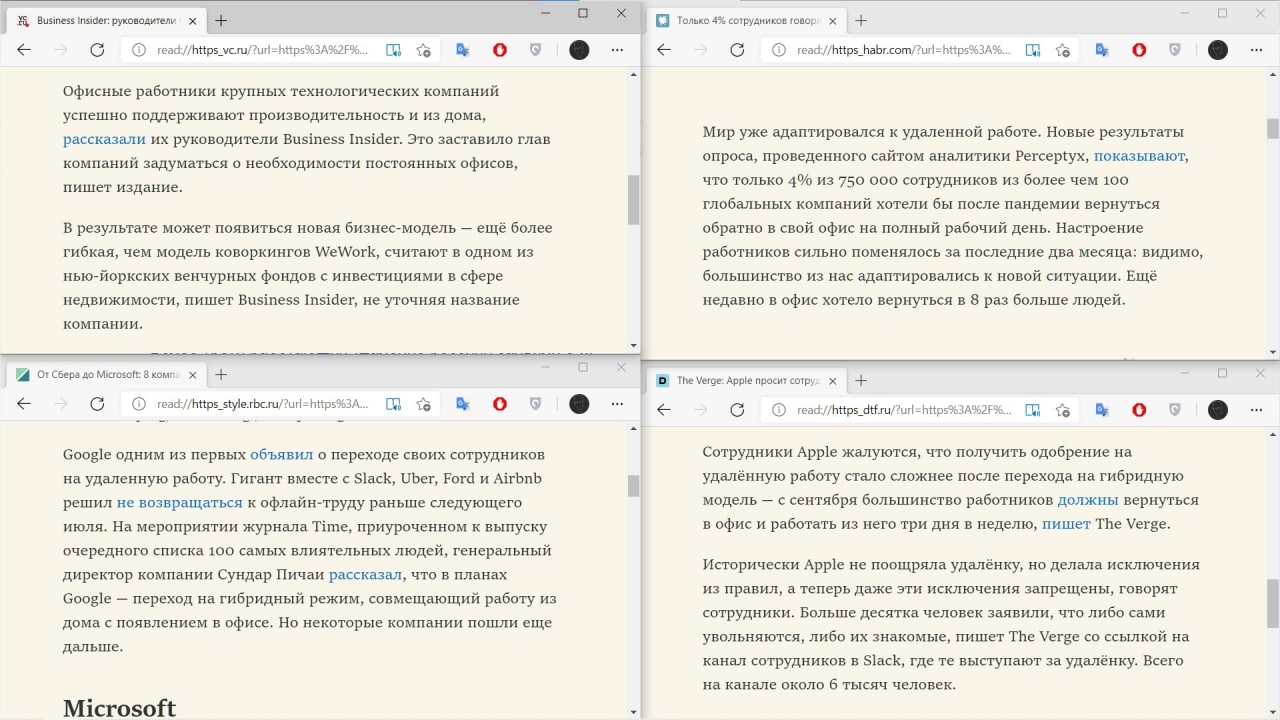Image resolution: width=1280 pixels, height=720 pixels.
Task: Click the address bar URL in dtf.ru window
Action: tap(903, 410)
